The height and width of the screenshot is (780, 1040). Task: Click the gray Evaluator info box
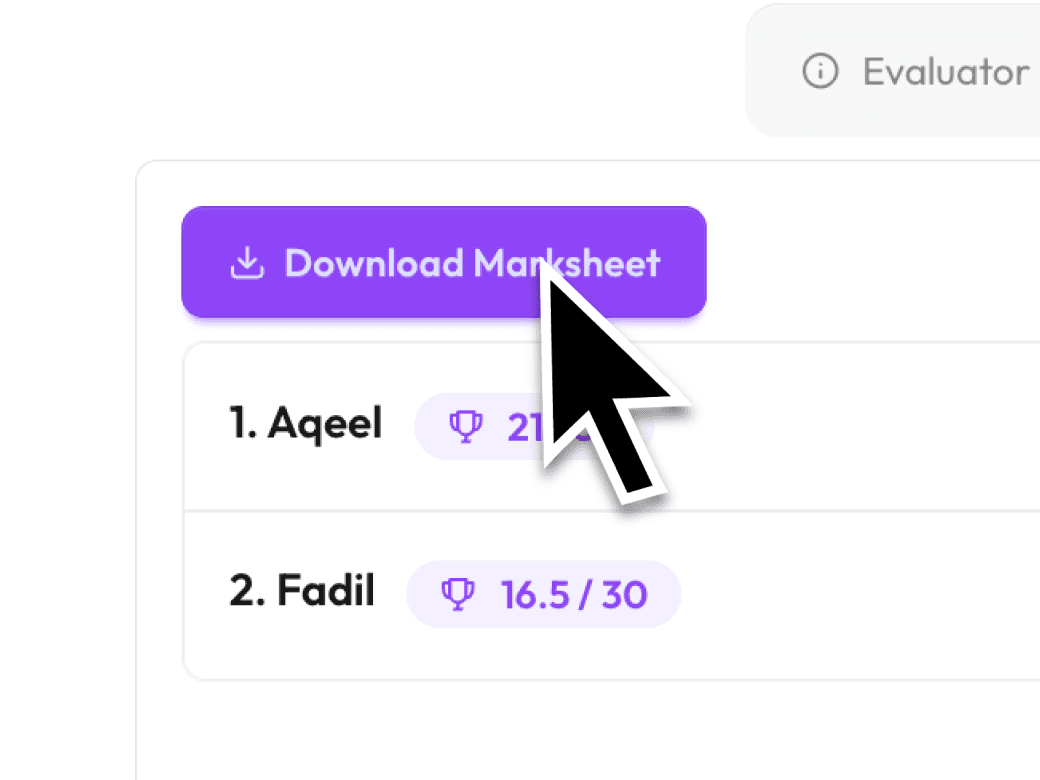[x=893, y=70]
